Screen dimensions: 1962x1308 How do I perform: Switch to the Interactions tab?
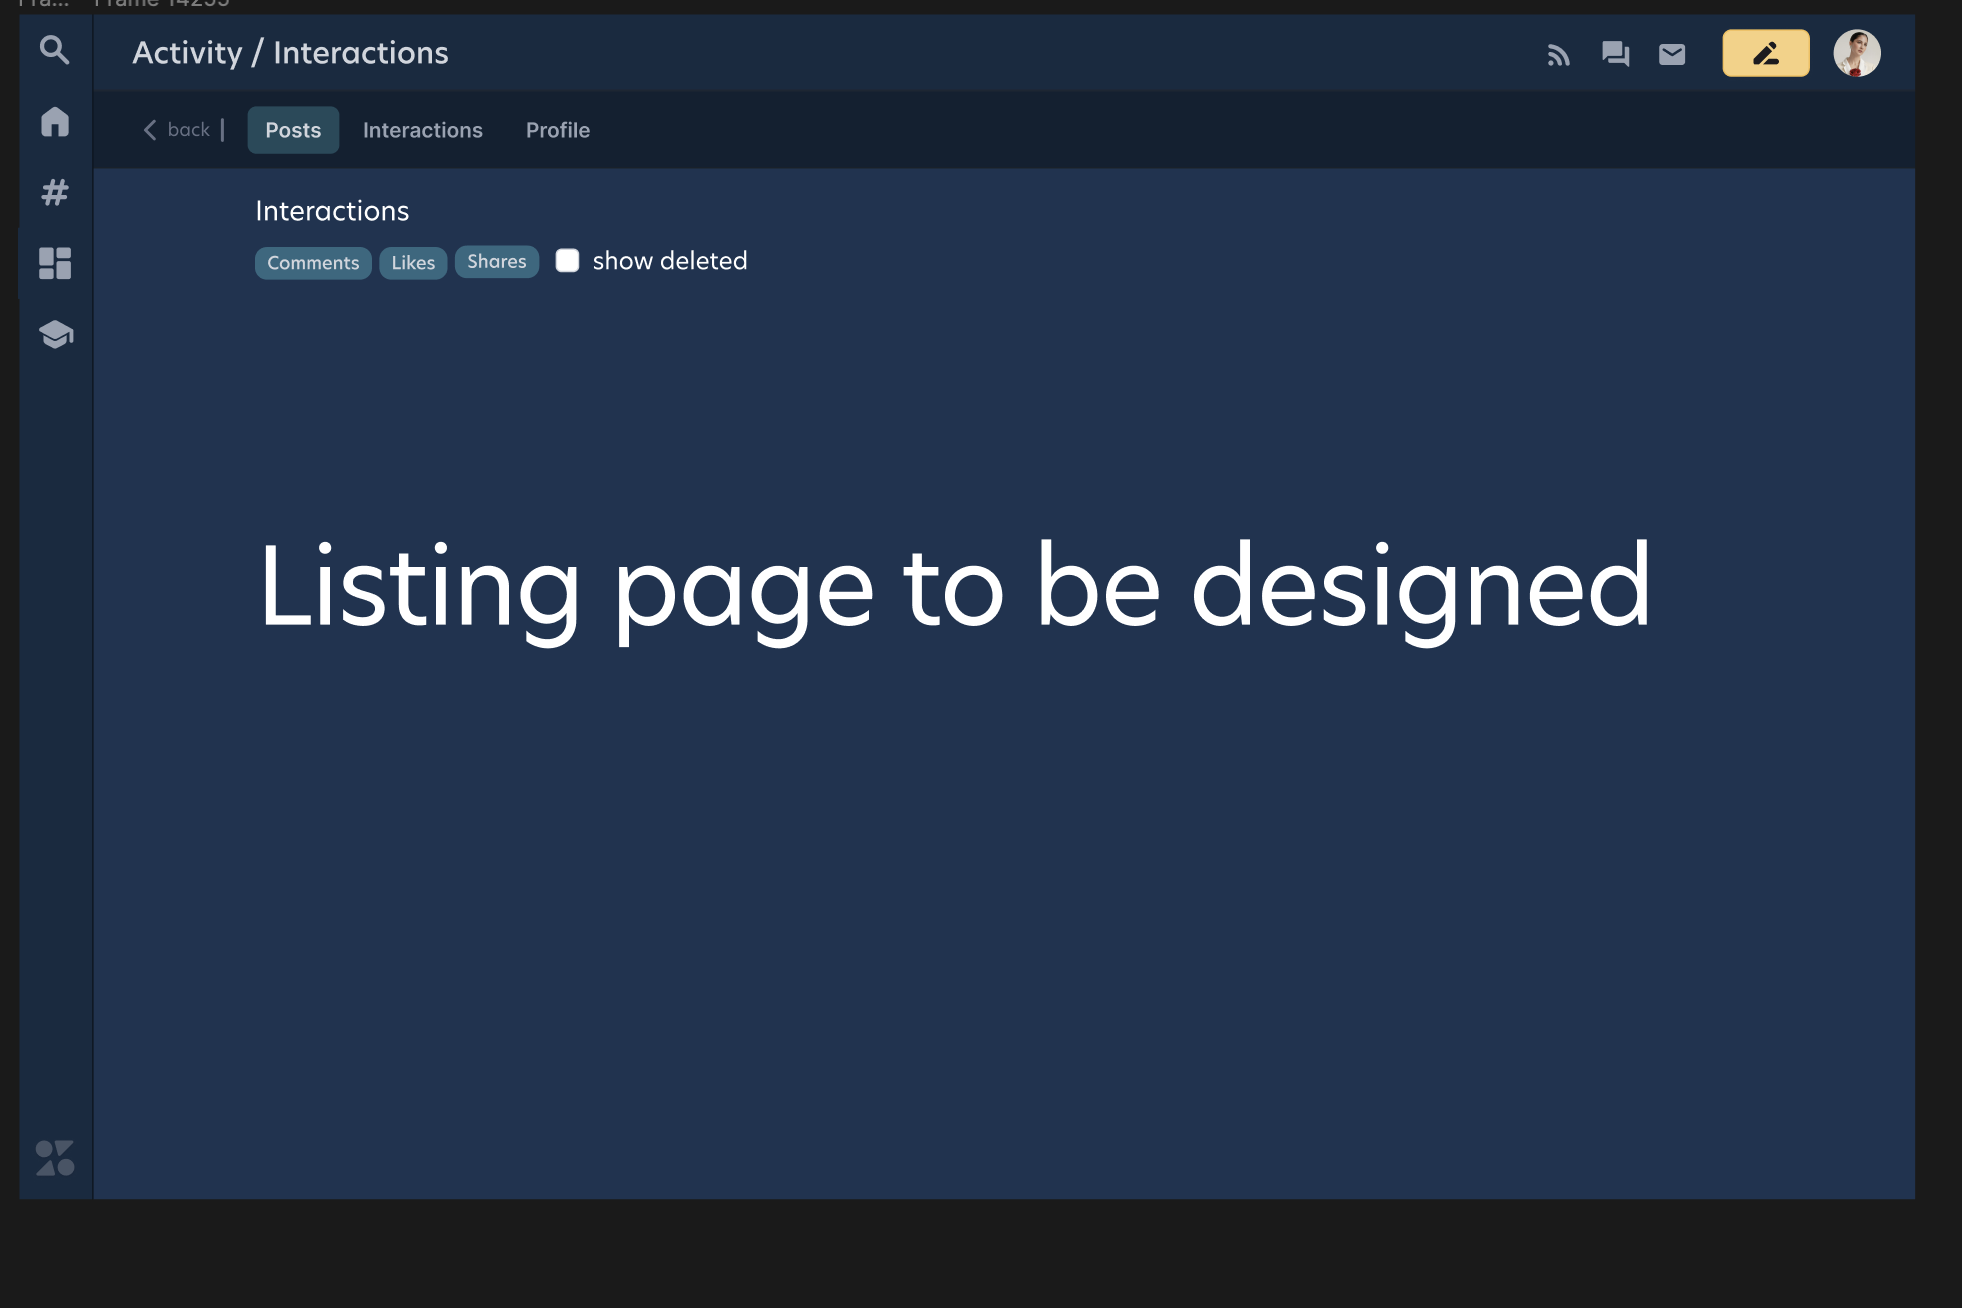[422, 130]
